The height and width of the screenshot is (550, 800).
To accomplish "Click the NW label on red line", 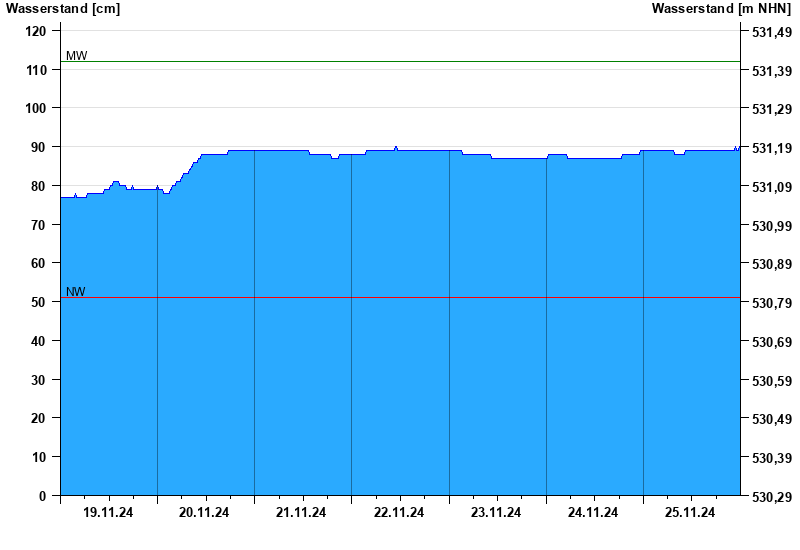I will [76, 292].
